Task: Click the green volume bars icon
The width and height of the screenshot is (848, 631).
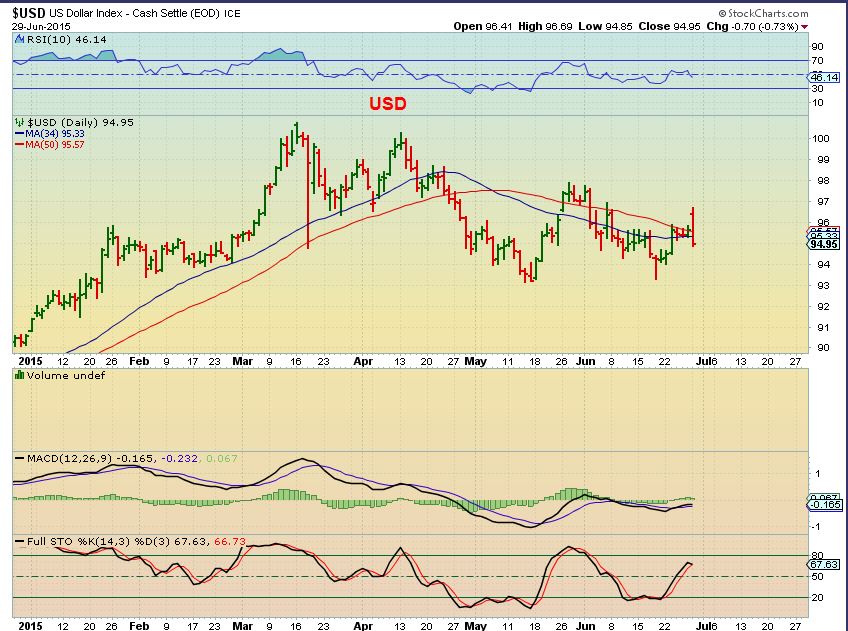Action: pyautogui.click(x=19, y=375)
